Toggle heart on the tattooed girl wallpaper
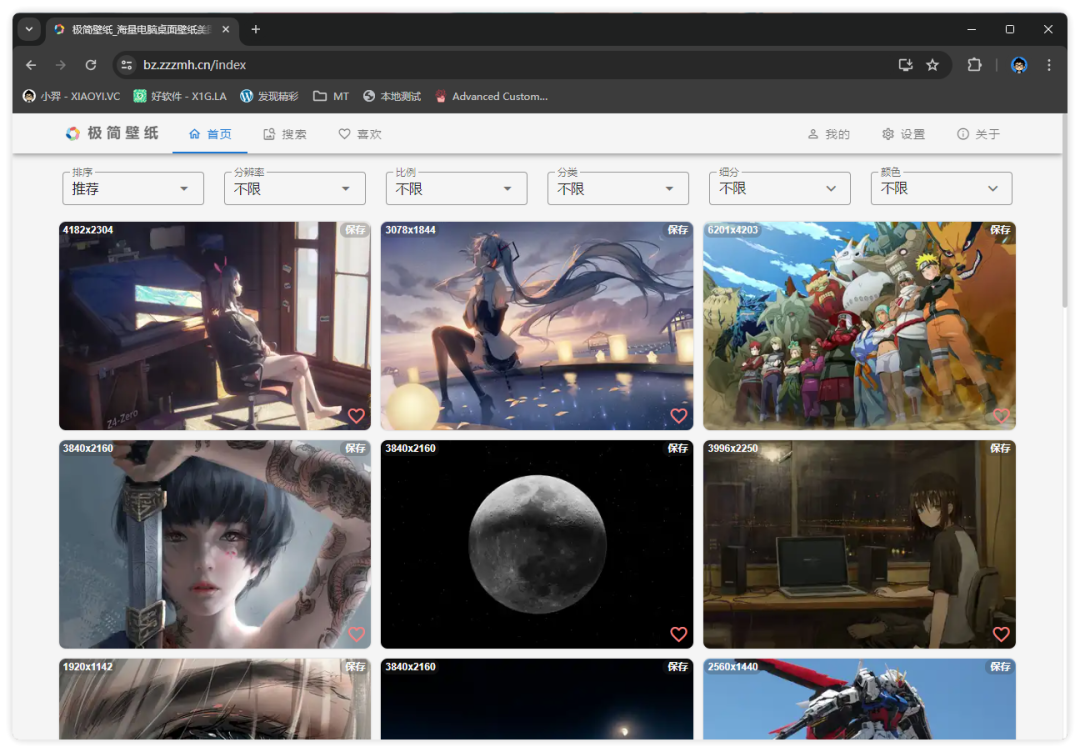This screenshot has width=1080, height=752. 356,634
